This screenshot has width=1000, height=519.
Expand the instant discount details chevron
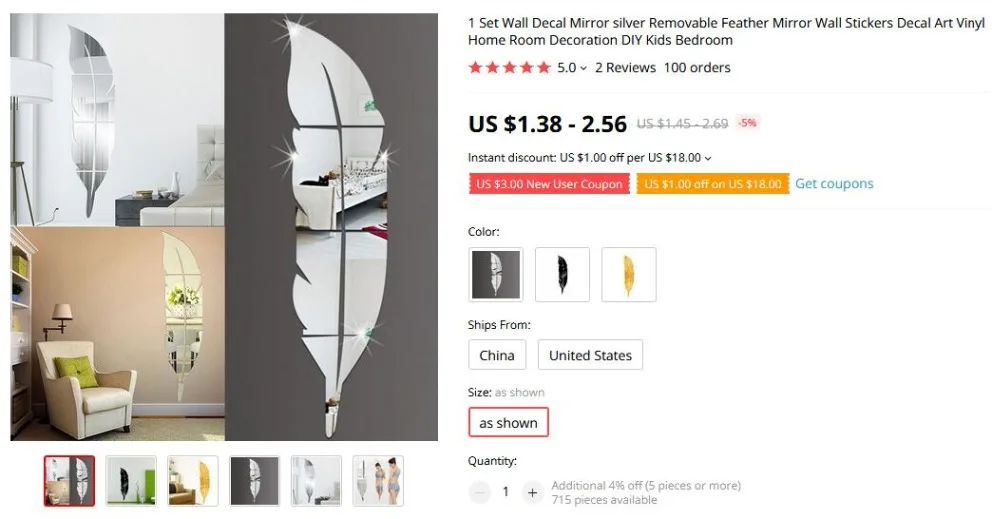tap(707, 158)
